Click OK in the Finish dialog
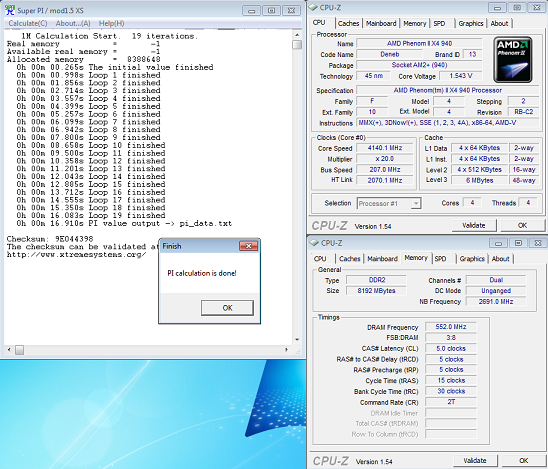Viewport: 548px width, 469px height. click(227, 308)
